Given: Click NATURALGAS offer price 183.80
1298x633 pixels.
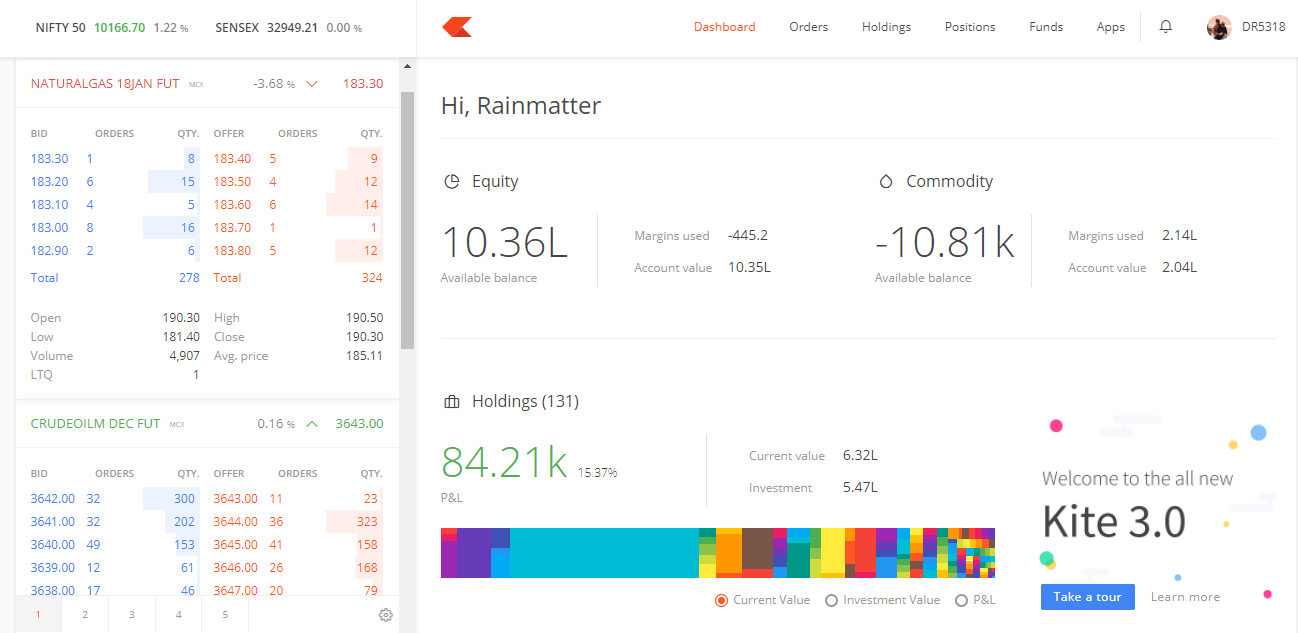Looking at the screenshot, I should [232, 251].
